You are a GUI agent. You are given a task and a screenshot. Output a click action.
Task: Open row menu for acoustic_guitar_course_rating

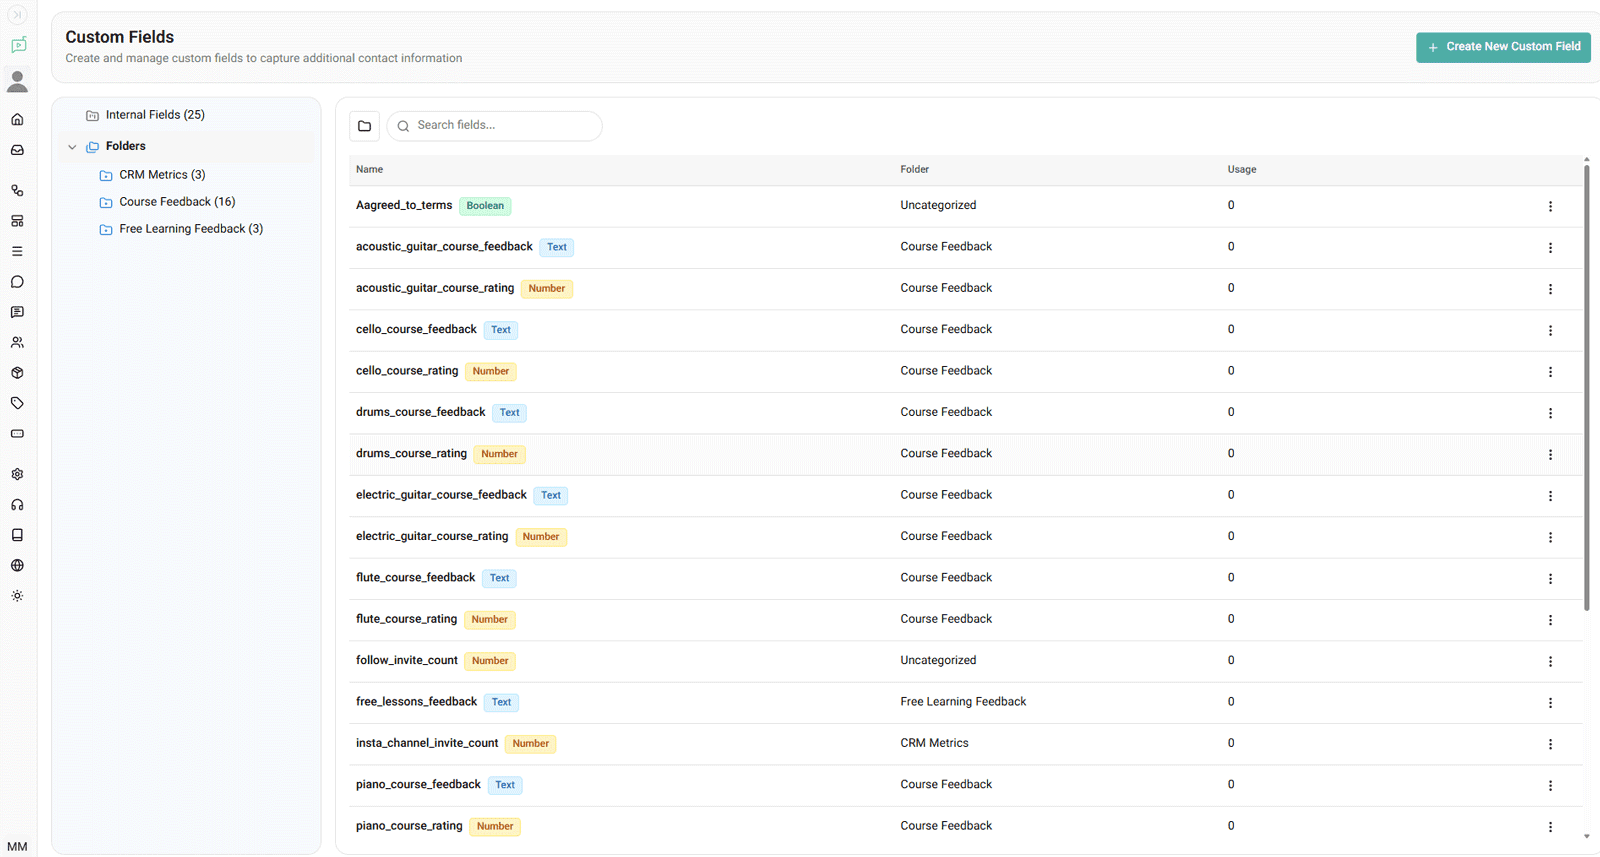point(1550,289)
